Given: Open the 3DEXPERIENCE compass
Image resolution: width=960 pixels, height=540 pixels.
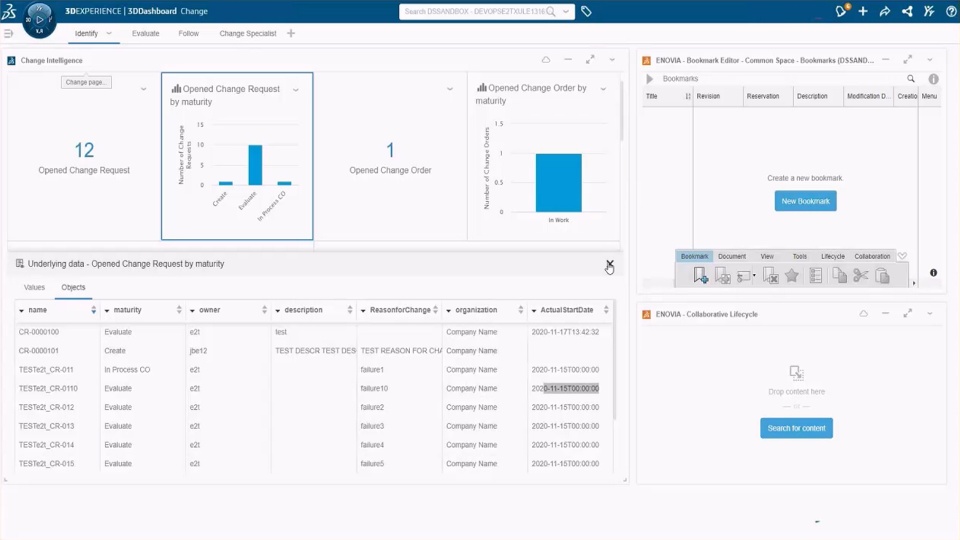Looking at the screenshot, I should coord(39,20).
